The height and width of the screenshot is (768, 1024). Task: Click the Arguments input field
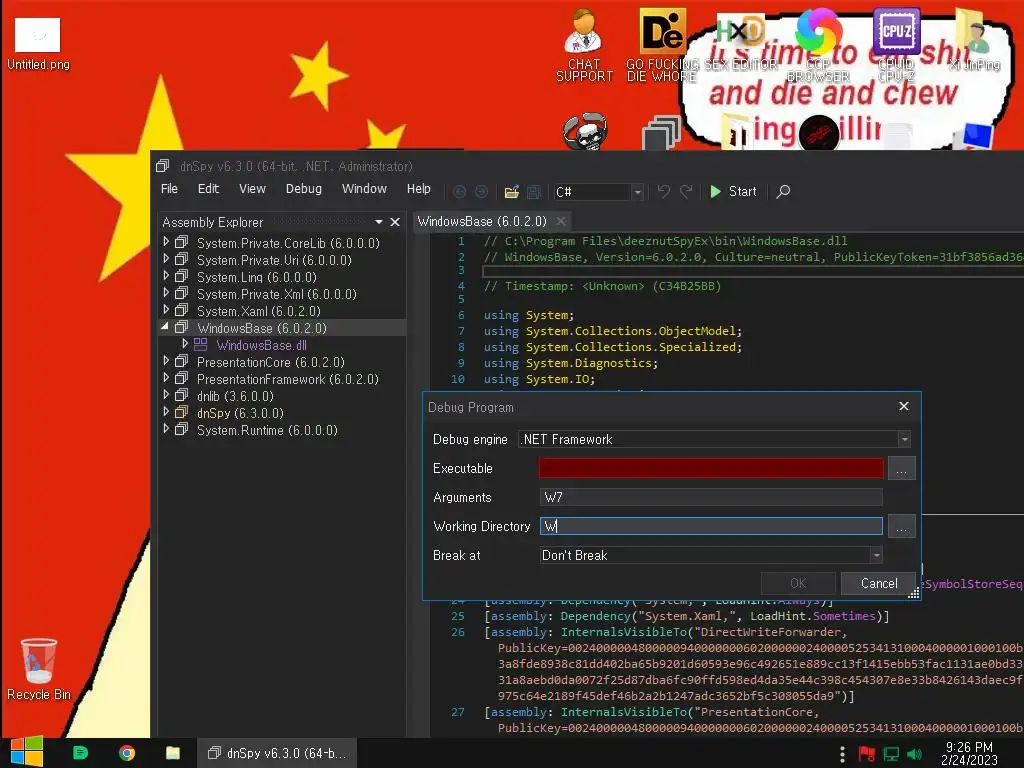pos(711,497)
